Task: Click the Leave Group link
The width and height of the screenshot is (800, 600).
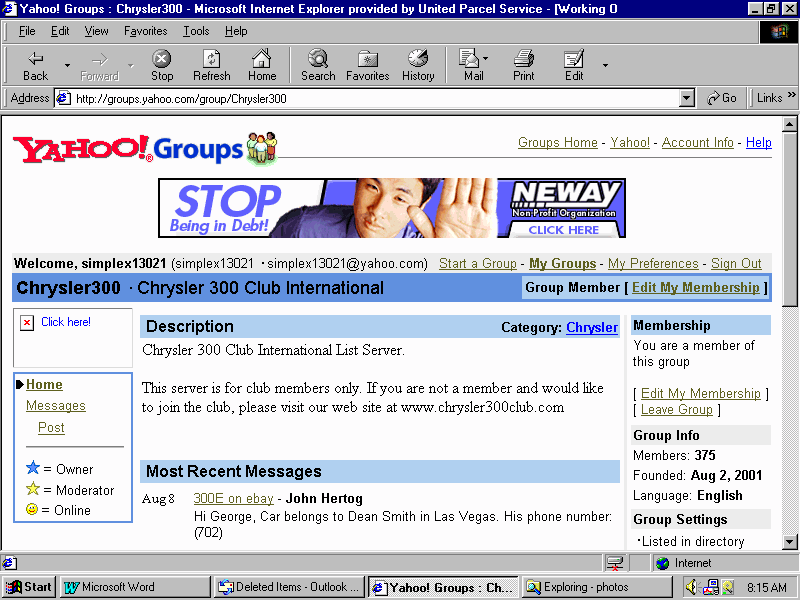Action: (677, 409)
